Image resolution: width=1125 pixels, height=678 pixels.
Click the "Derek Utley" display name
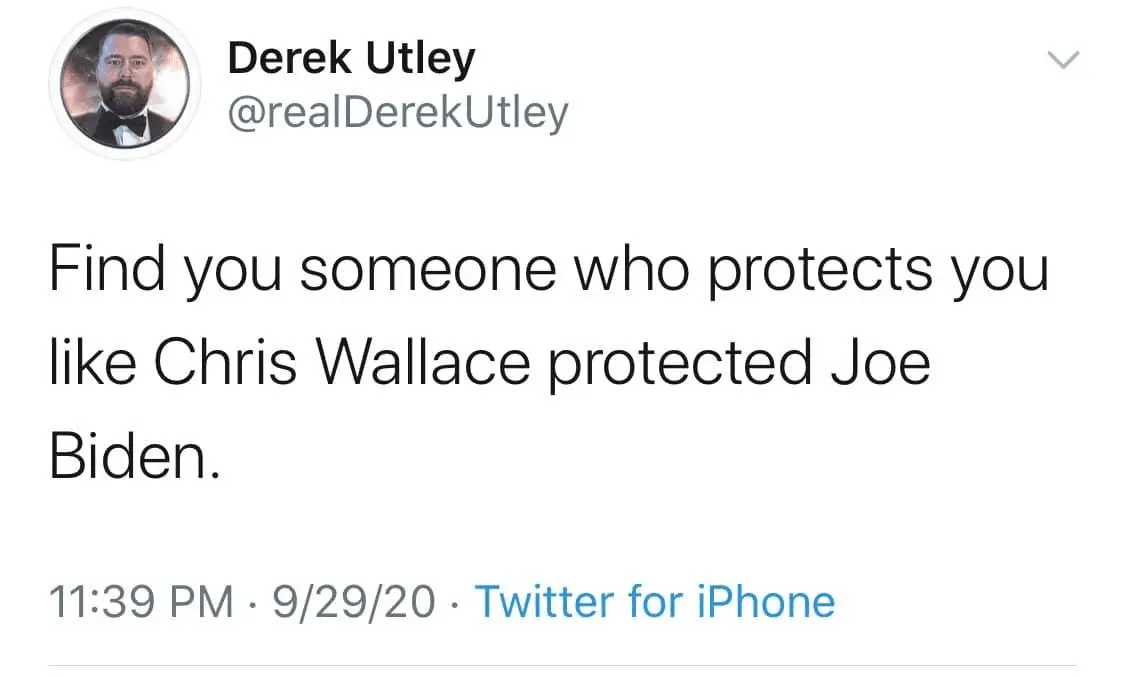pyautogui.click(x=351, y=60)
